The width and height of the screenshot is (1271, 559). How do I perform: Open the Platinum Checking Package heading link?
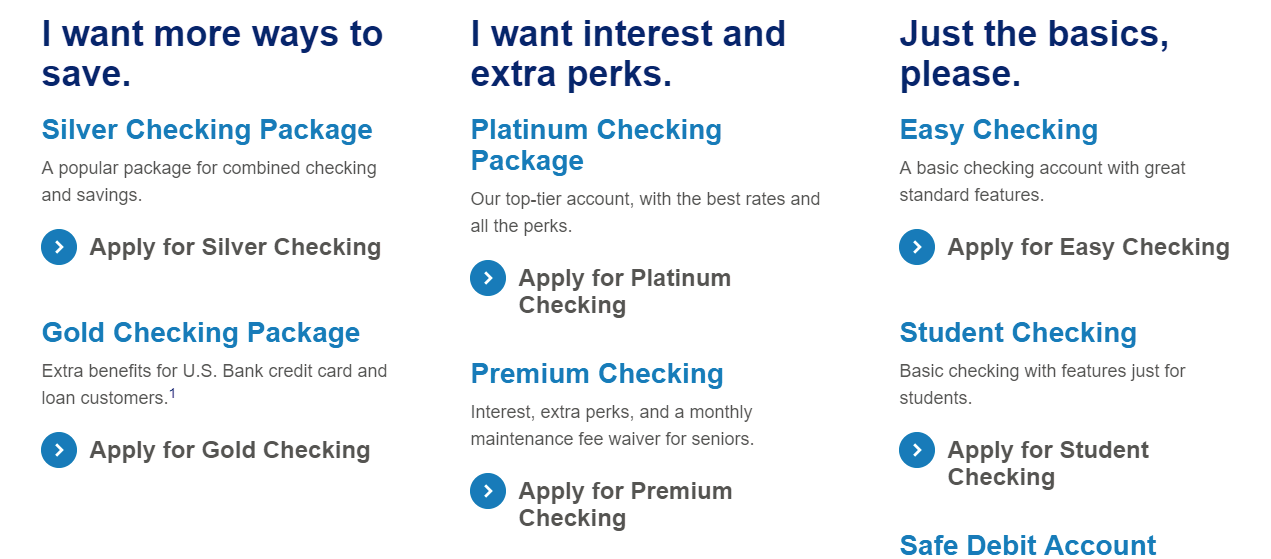tap(596, 145)
